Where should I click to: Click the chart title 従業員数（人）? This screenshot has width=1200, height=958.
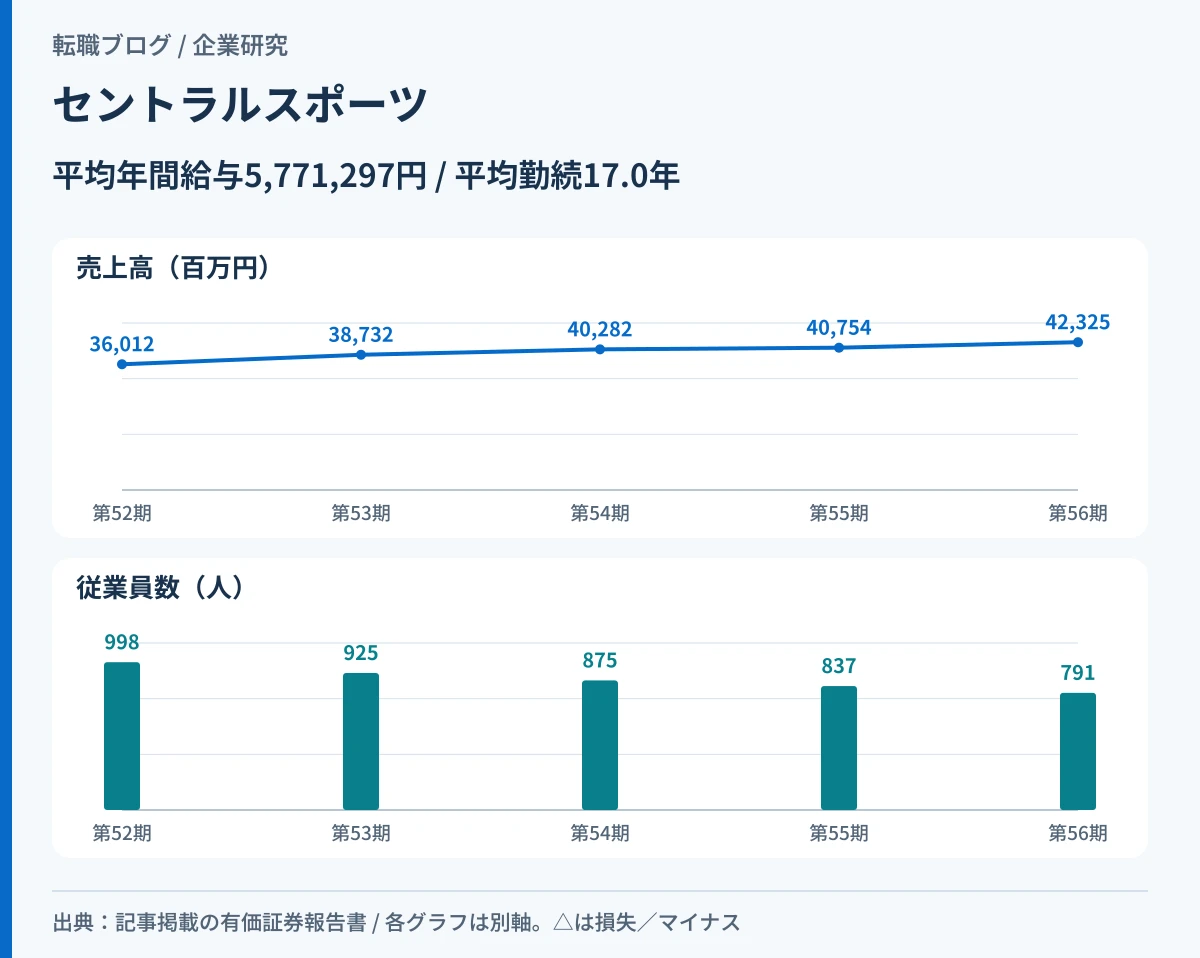point(162,588)
